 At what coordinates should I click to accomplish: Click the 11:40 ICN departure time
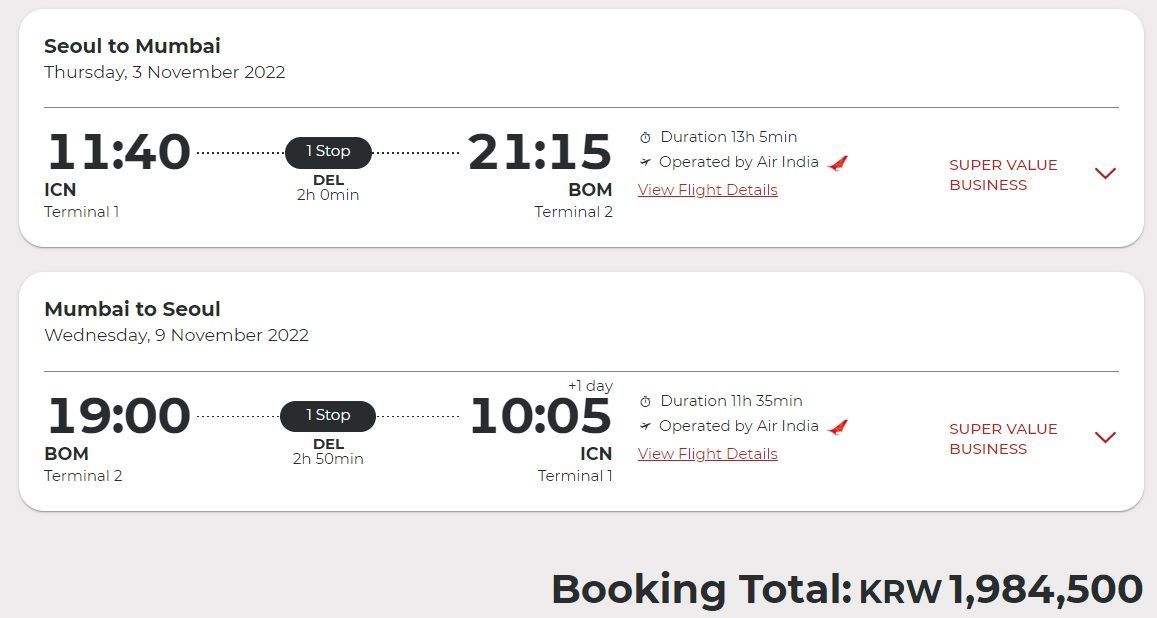(119, 152)
